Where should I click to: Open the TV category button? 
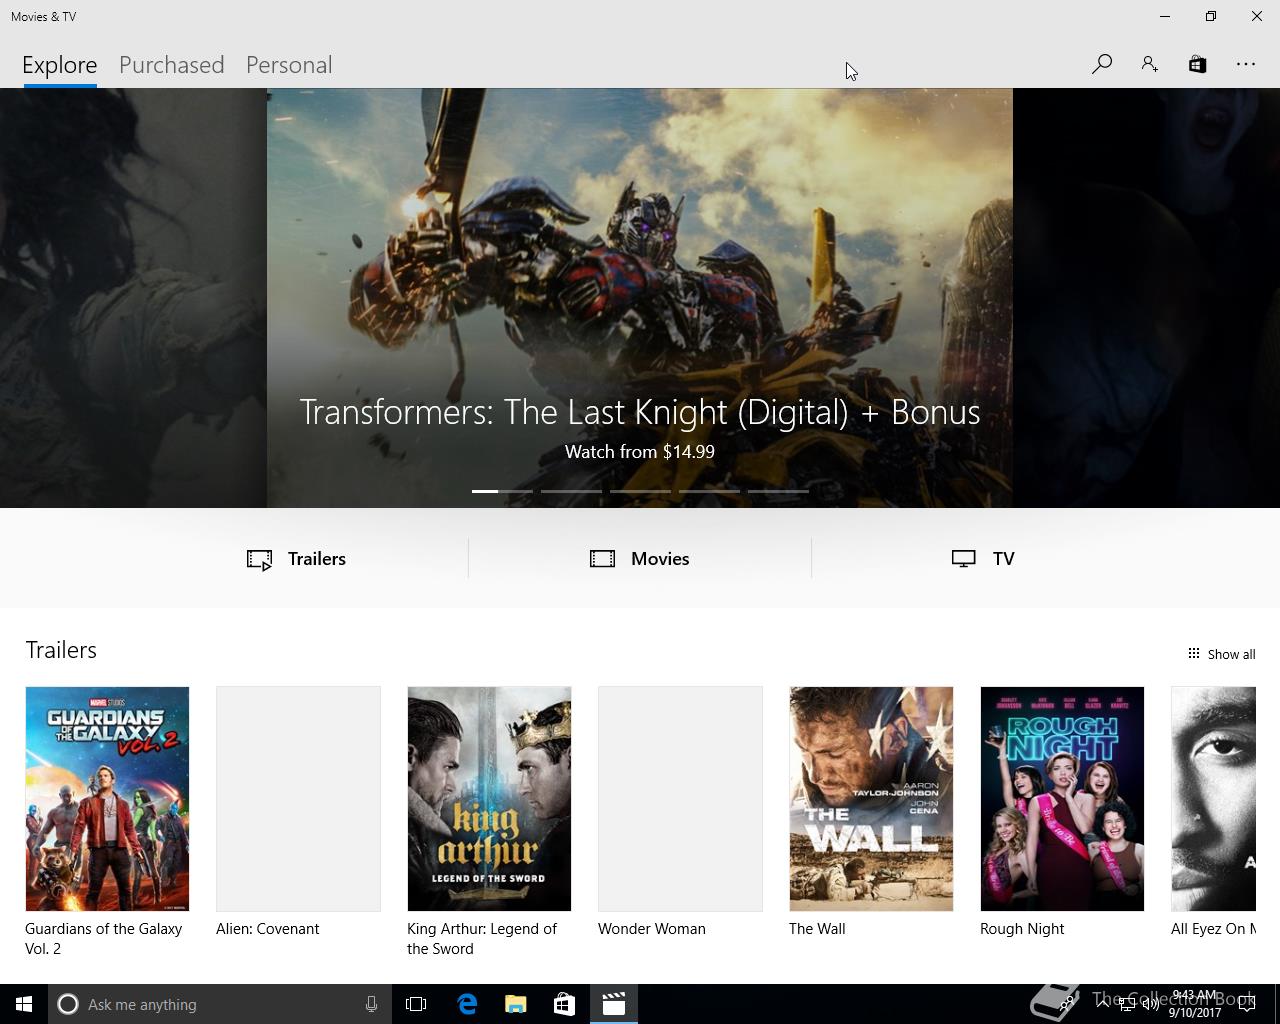(983, 559)
